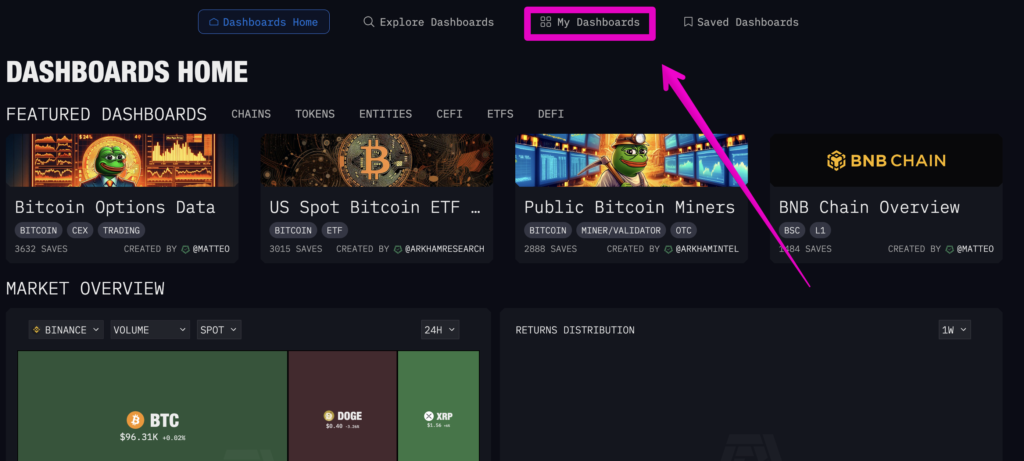Change the 24H timeframe dropdown
This screenshot has width=1024, height=461.
pos(440,329)
